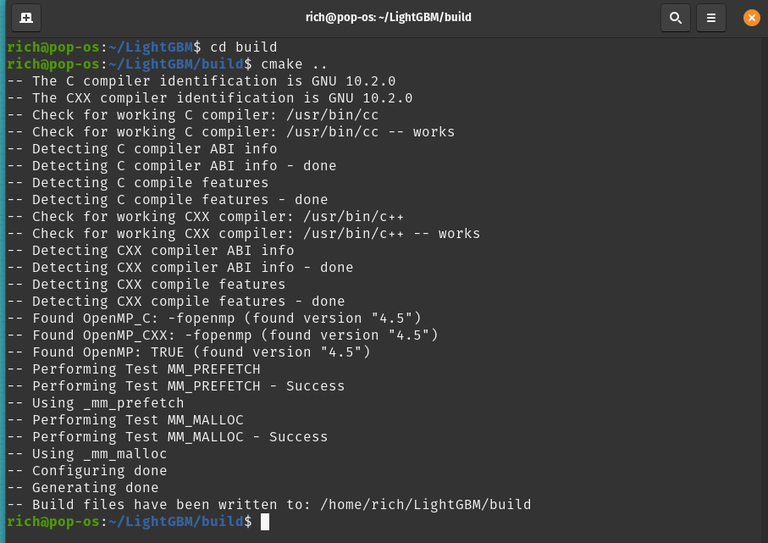Click the "cd build" command text

(x=243, y=47)
